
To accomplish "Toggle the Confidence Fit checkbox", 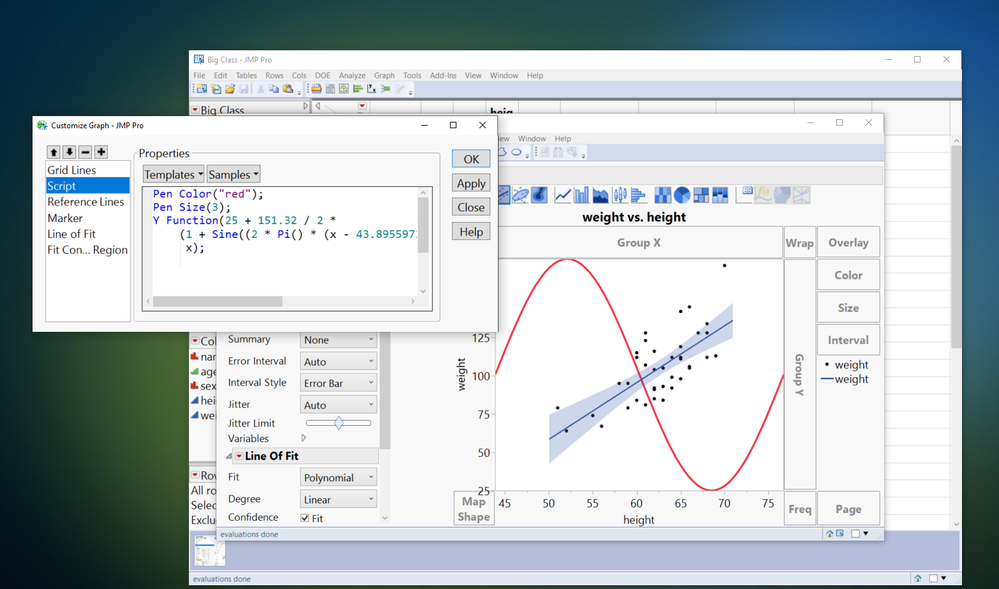I will [x=305, y=518].
